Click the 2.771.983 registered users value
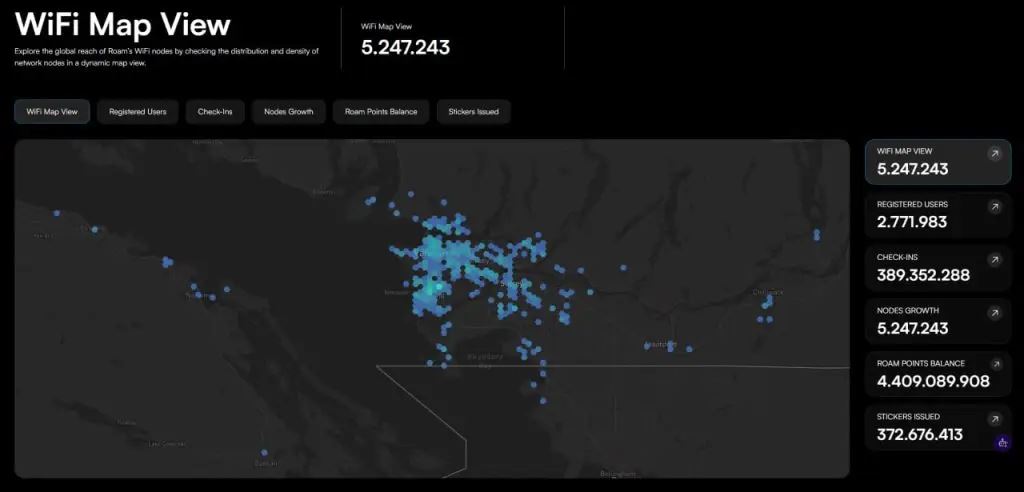 [x=912, y=222]
